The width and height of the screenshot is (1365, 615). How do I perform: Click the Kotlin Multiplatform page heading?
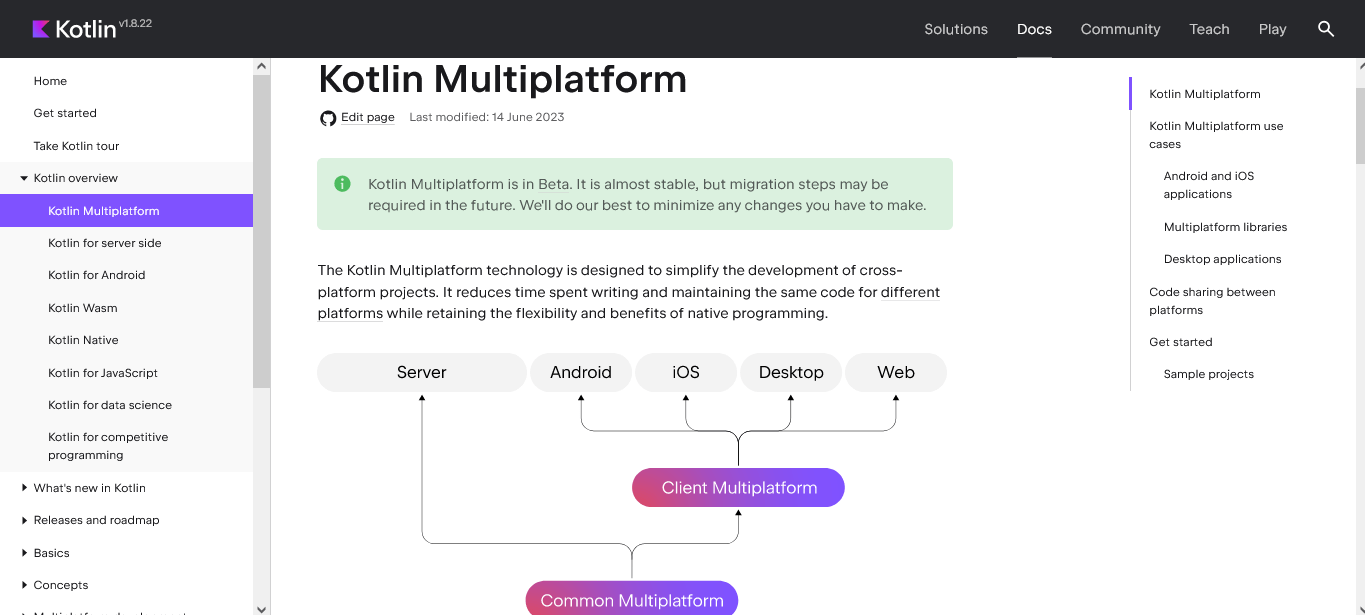502,79
